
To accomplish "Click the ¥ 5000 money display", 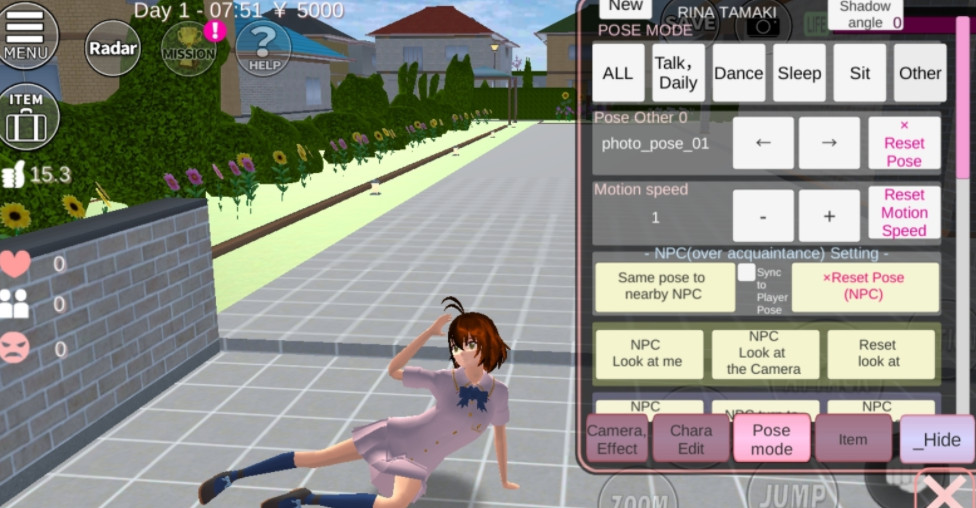I will point(309,11).
